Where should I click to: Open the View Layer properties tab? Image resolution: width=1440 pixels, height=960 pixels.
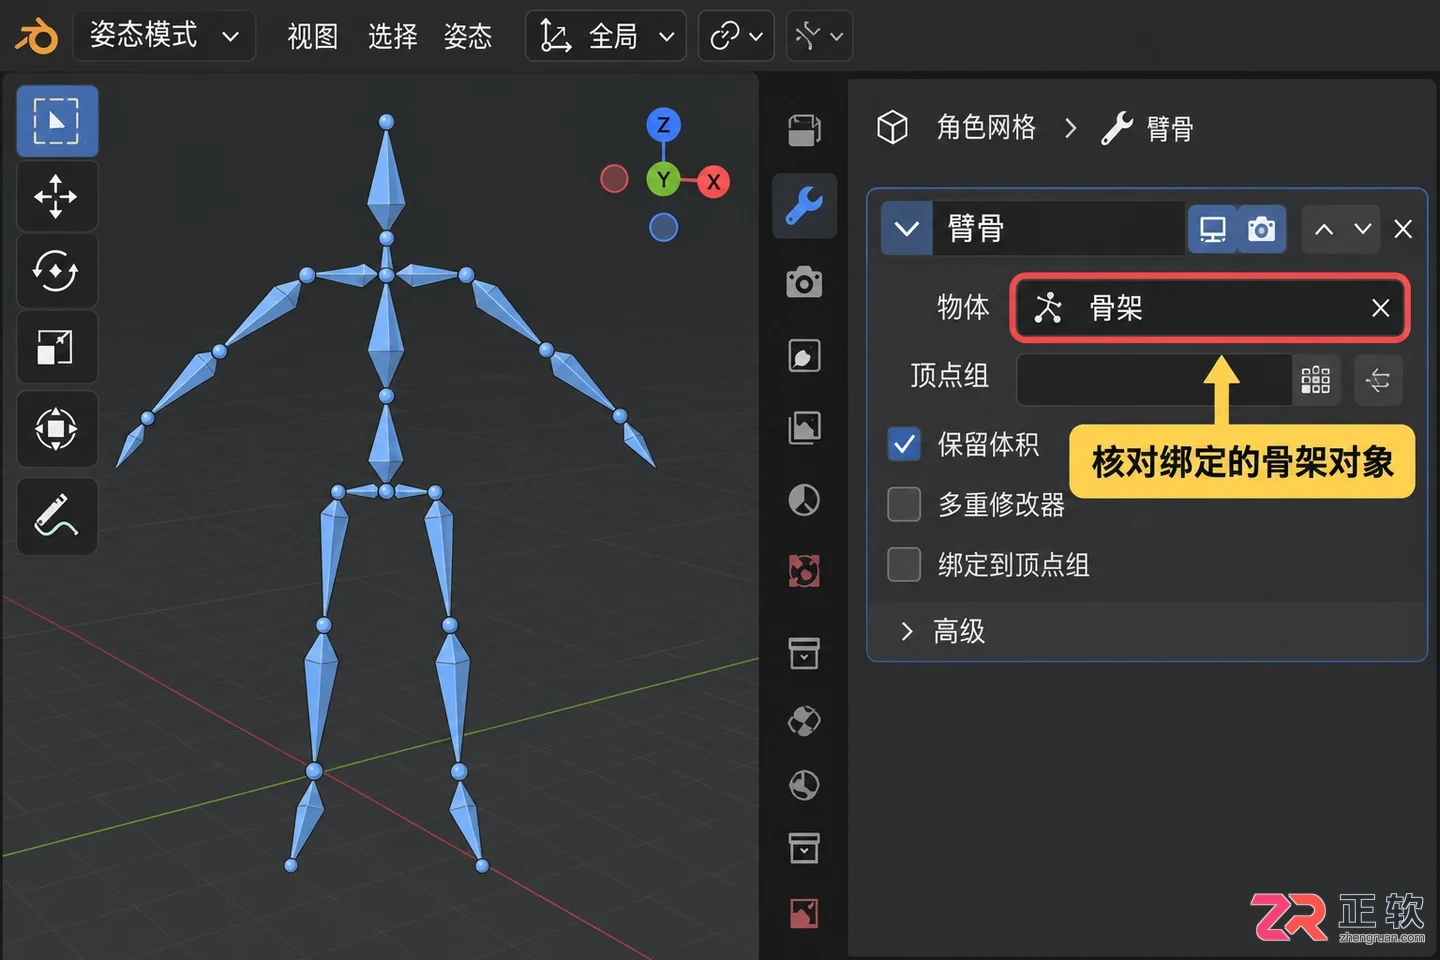click(804, 428)
